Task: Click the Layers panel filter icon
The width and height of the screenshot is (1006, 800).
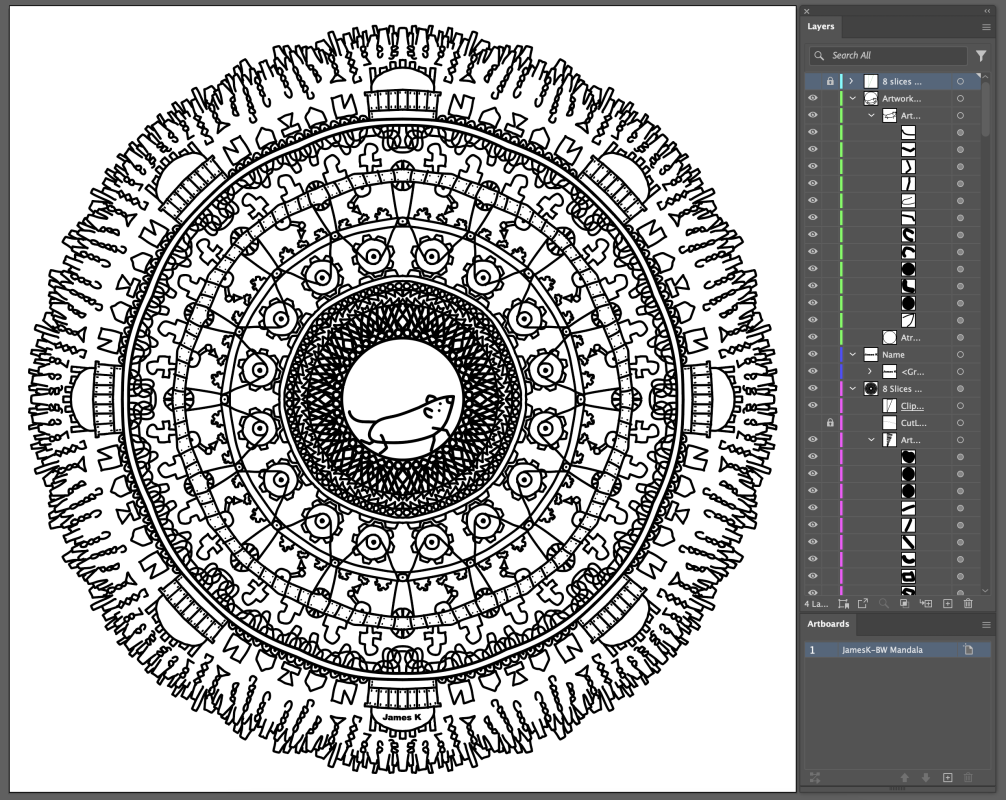Action: (x=981, y=56)
